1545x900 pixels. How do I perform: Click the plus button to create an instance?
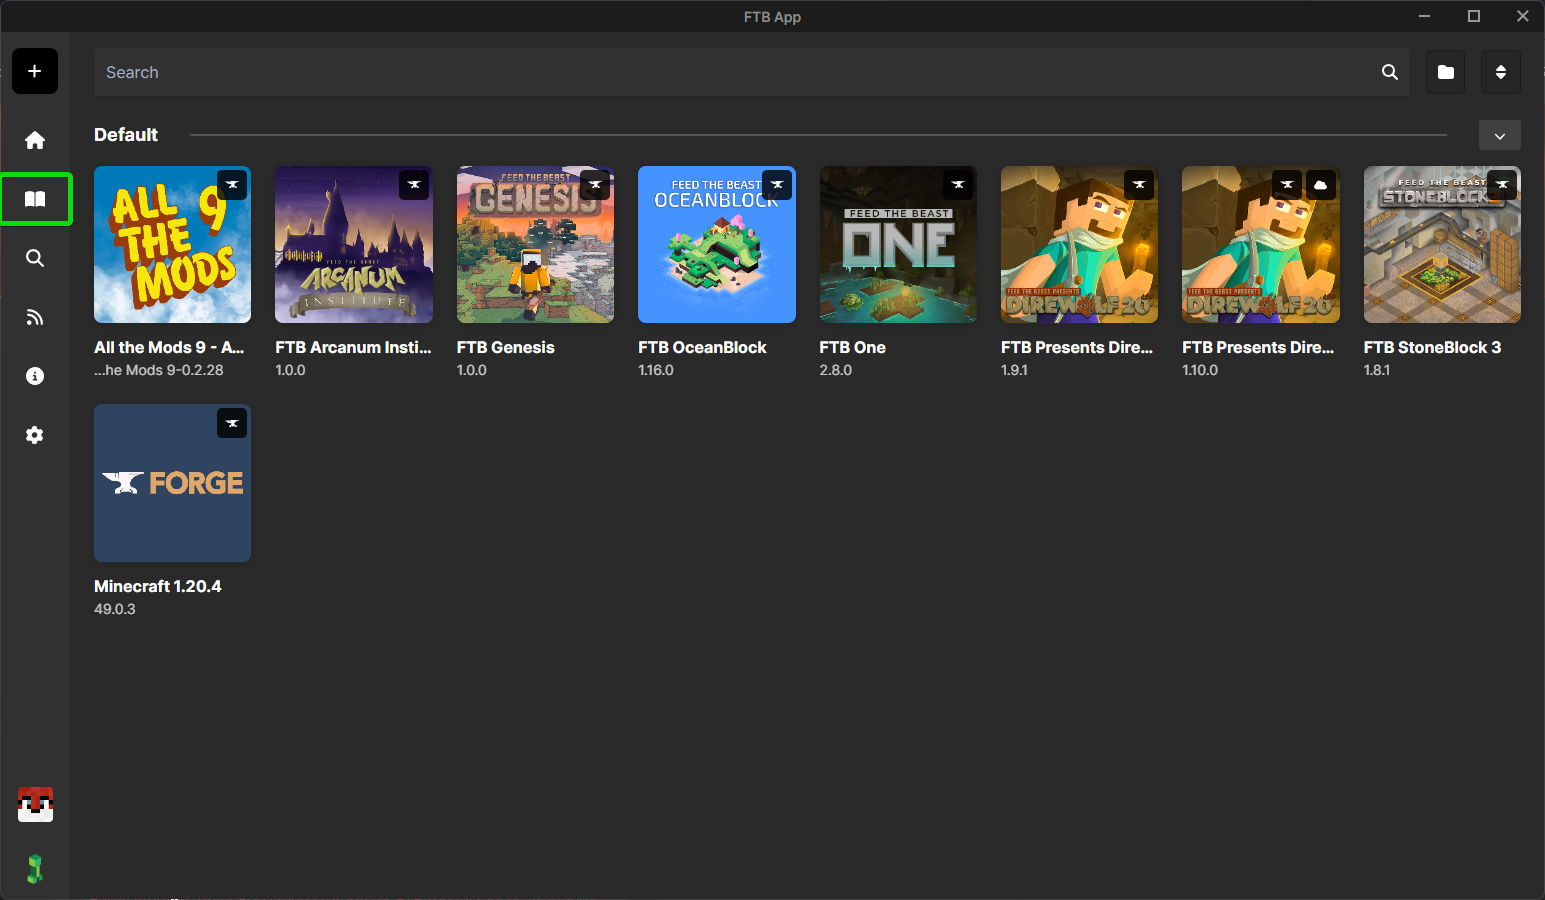[x=35, y=71]
